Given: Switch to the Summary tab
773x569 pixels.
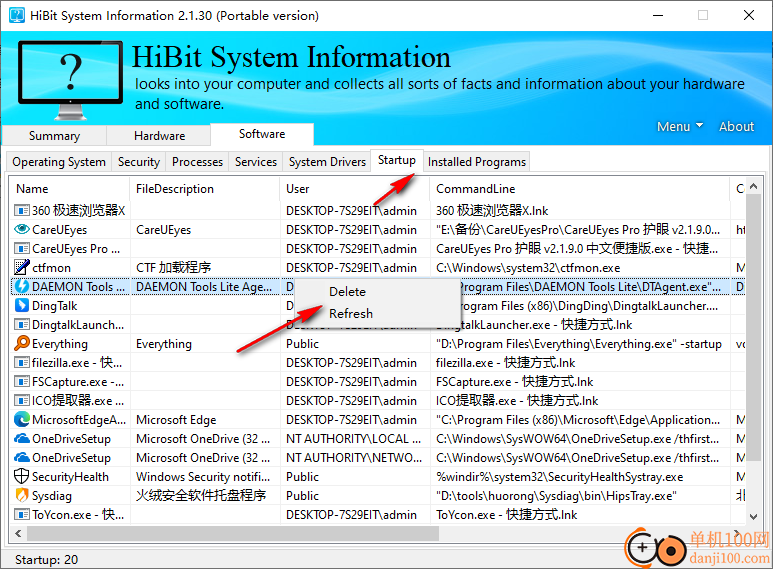Looking at the screenshot, I should [54, 136].
